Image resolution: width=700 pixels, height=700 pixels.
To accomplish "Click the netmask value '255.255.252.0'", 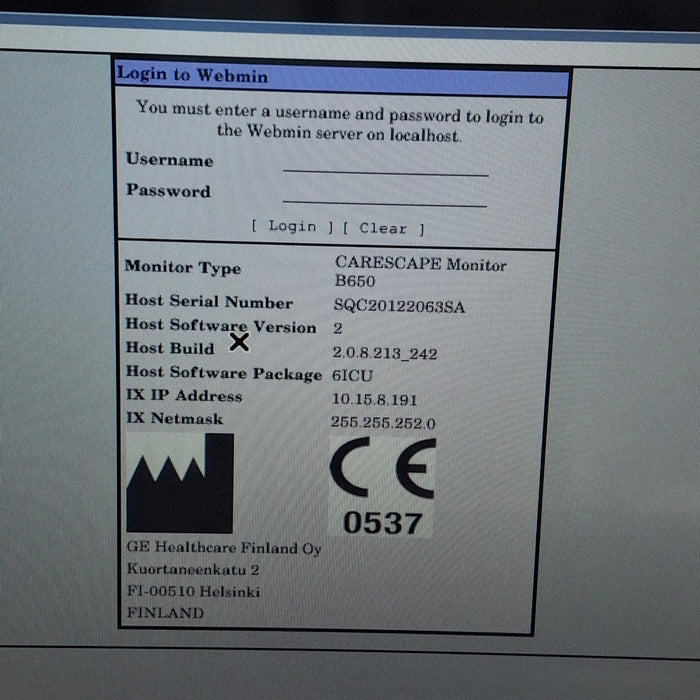I will click(383, 422).
